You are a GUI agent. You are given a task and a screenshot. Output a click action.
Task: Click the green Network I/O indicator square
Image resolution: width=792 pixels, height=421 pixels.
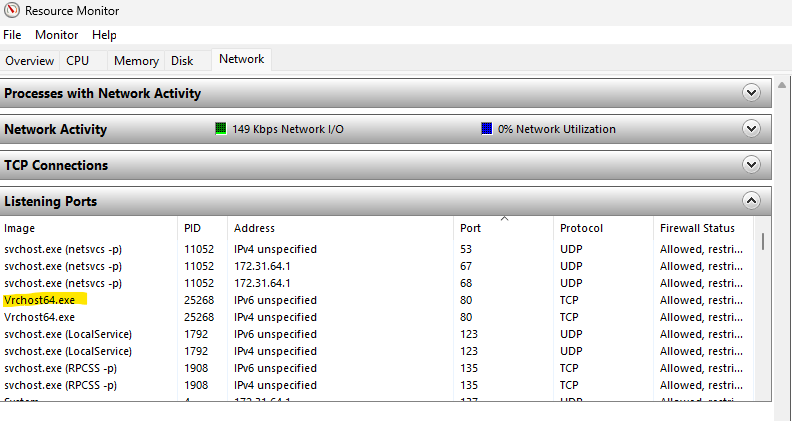pos(222,129)
